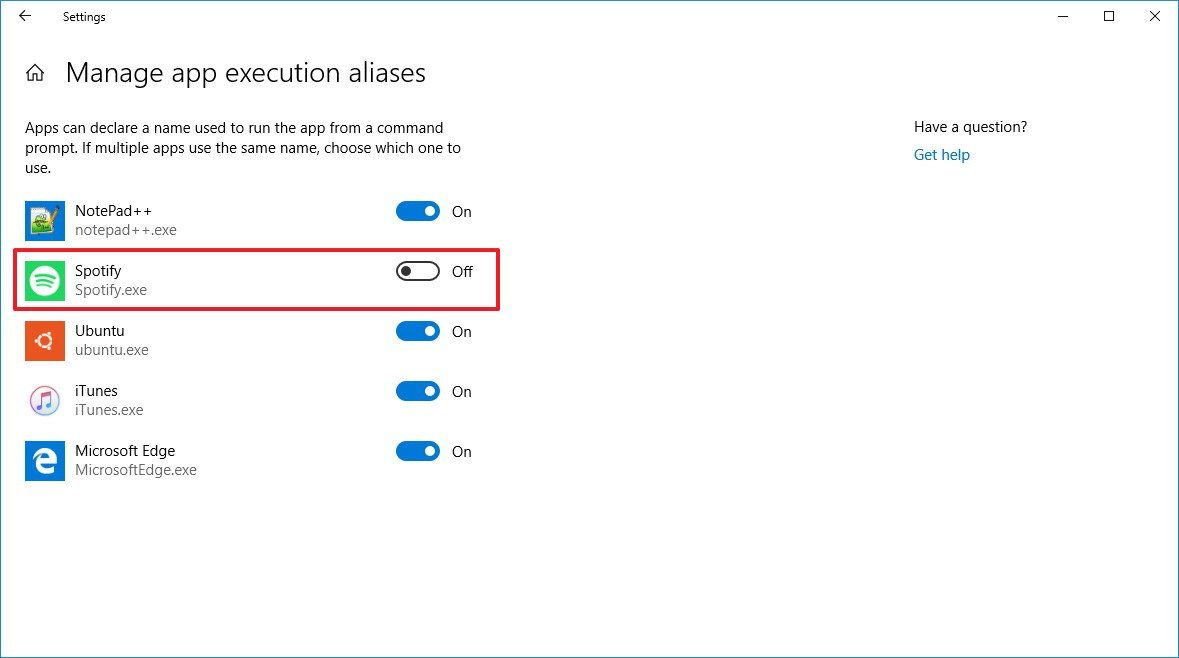Image resolution: width=1179 pixels, height=658 pixels.
Task: Click the Manage app execution aliases heading
Action: [245, 72]
